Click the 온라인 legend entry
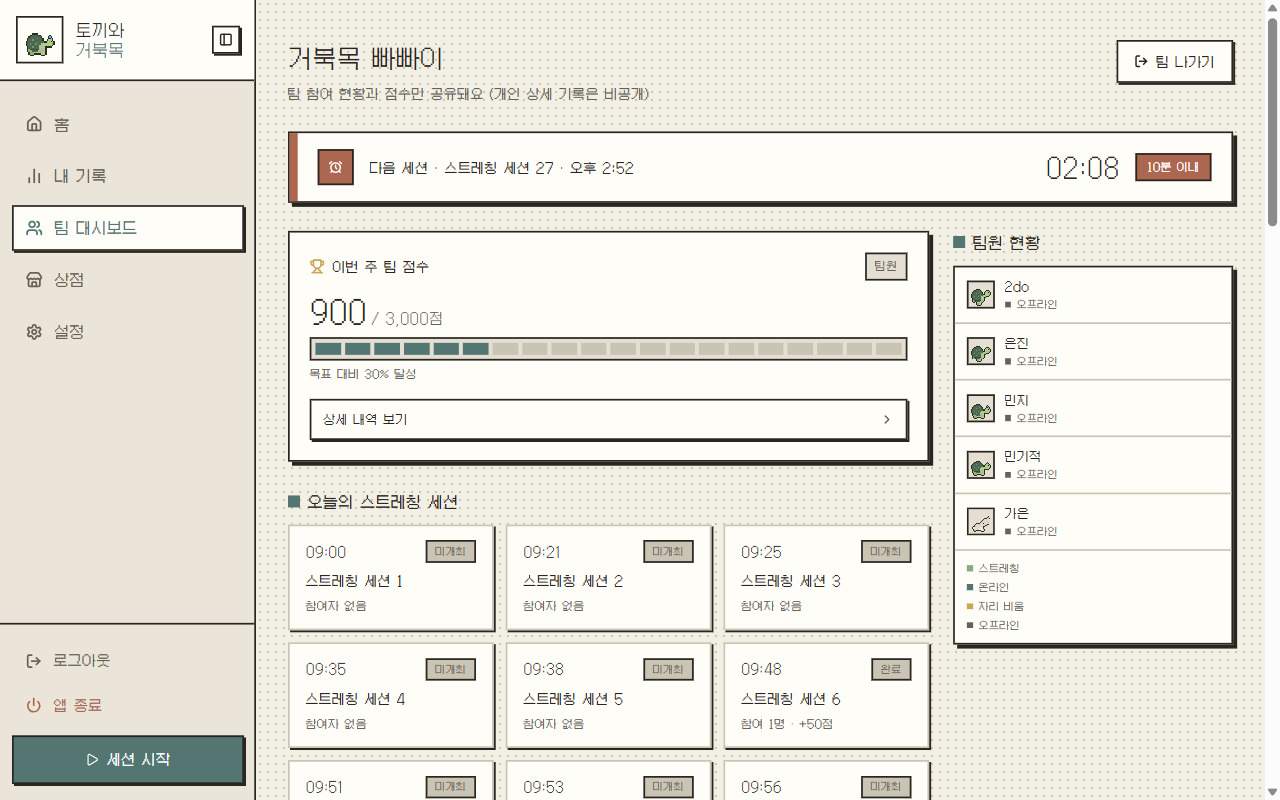 [x=987, y=587]
